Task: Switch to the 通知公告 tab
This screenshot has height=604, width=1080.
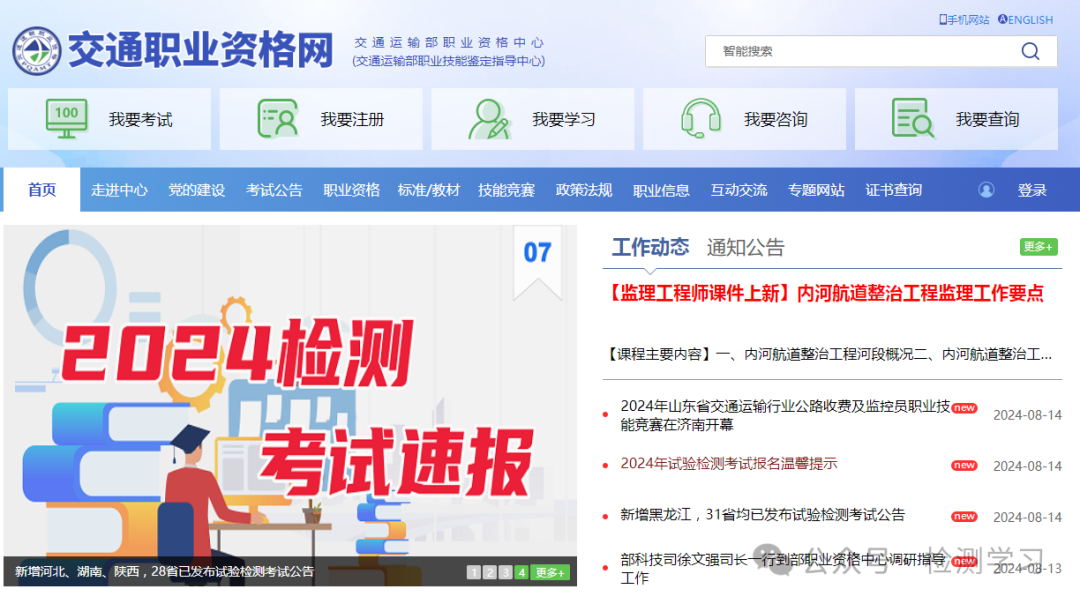Action: click(x=746, y=247)
